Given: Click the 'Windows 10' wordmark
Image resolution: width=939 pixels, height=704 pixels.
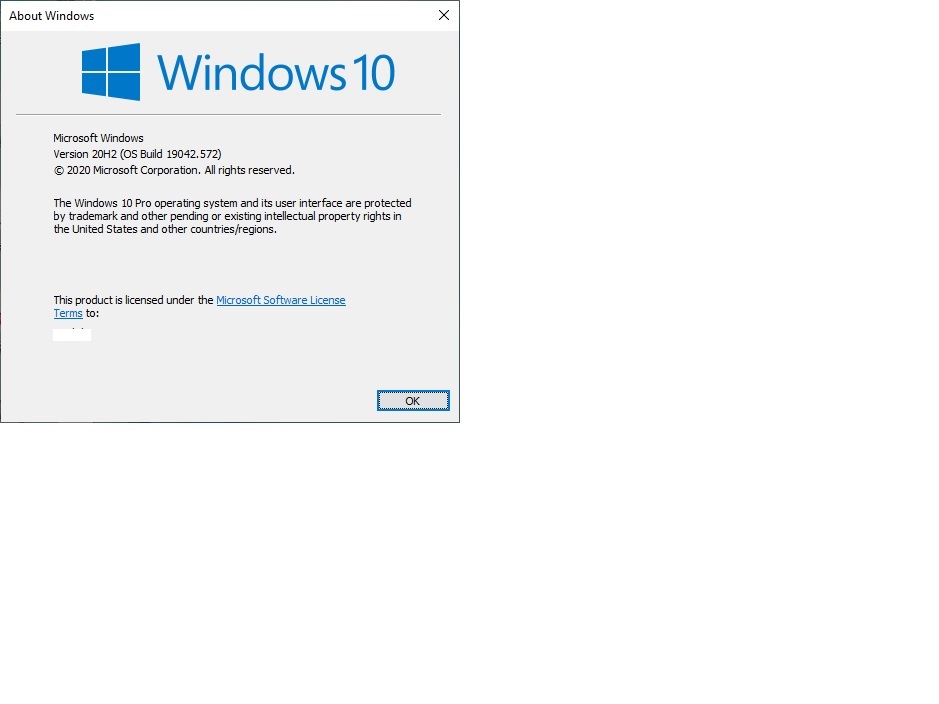Looking at the screenshot, I should tap(276, 72).
